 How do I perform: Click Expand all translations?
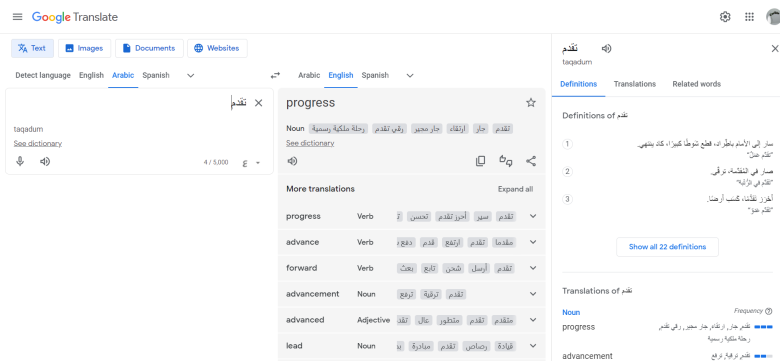click(x=515, y=189)
